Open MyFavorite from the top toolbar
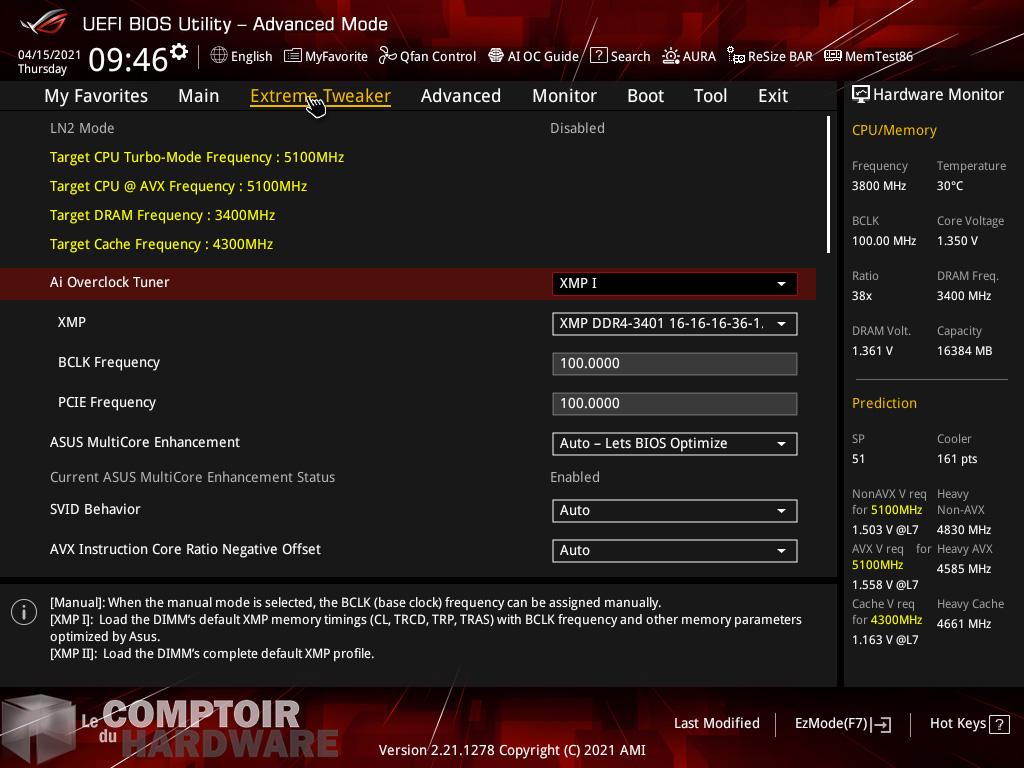This screenshot has width=1024, height=768. pyautogui.click(x=326, y=56)
